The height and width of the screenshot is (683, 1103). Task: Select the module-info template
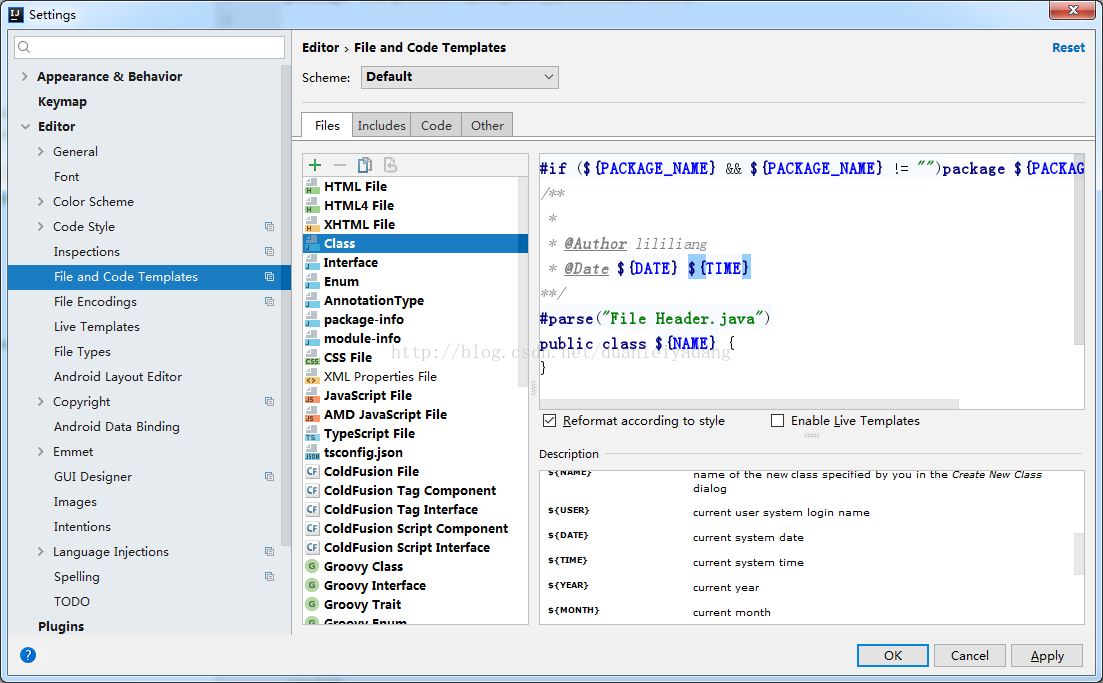[362, 338]
